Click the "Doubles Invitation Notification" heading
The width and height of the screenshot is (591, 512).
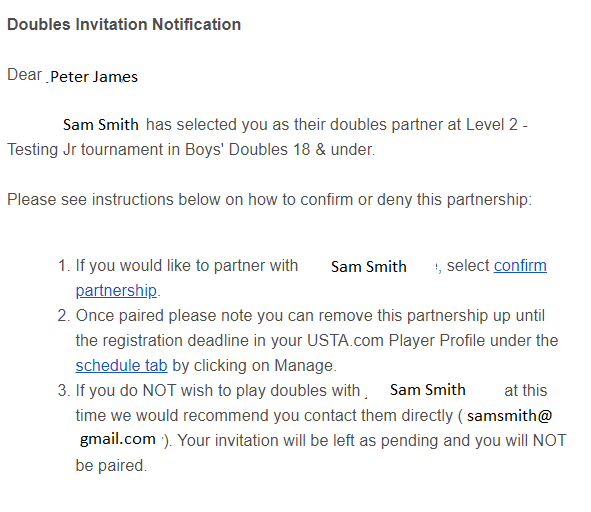124,25
